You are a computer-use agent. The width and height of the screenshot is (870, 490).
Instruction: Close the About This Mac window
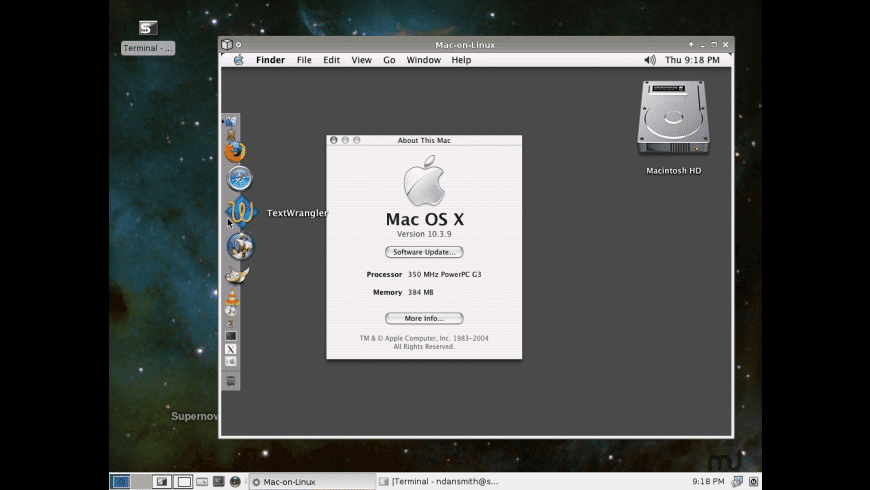[333, 140]
